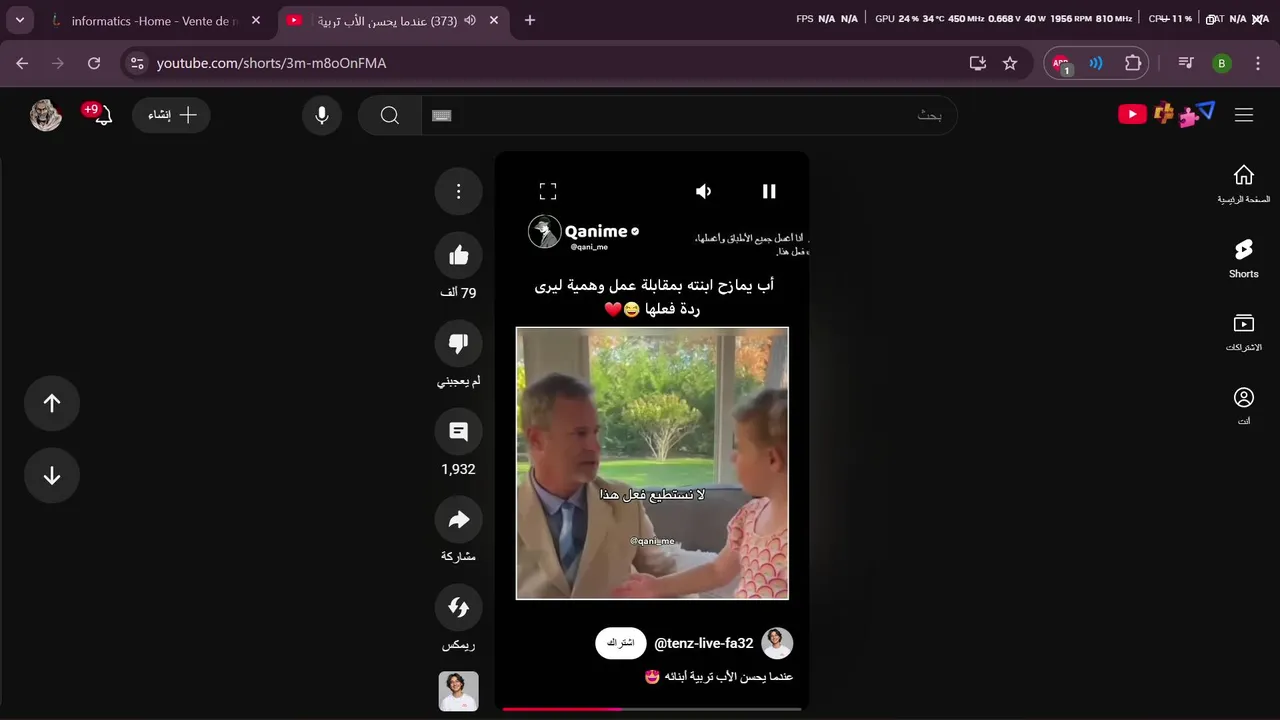Open the Remix option icon
Viewport: 1280px width, 720px height.
point(459,608)
